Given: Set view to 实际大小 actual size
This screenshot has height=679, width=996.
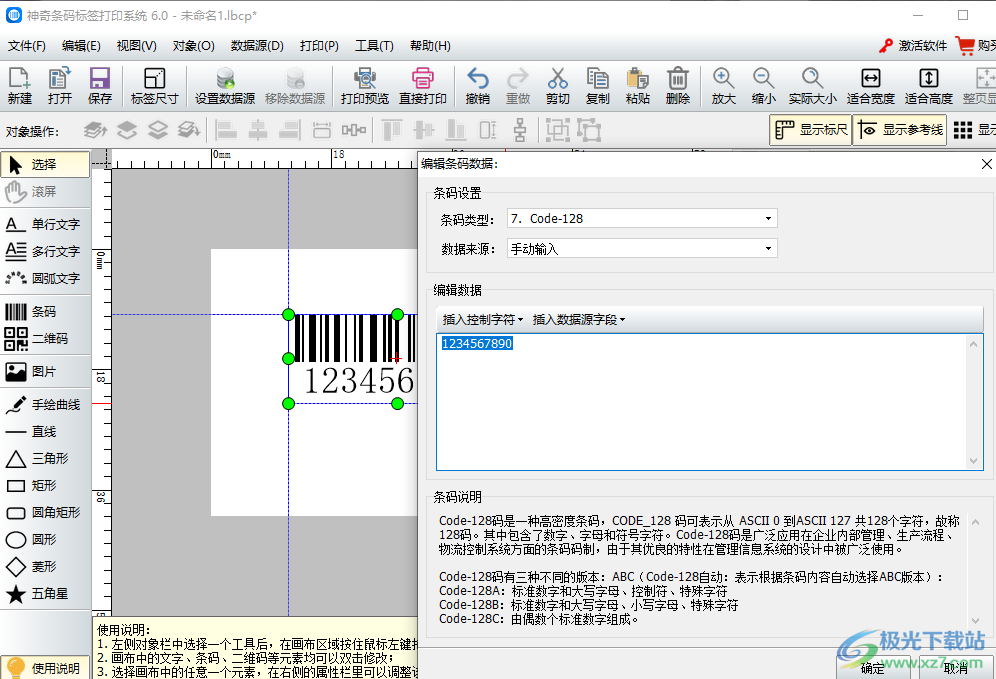Looking at the screenshot, I should (x=812, y=86).
